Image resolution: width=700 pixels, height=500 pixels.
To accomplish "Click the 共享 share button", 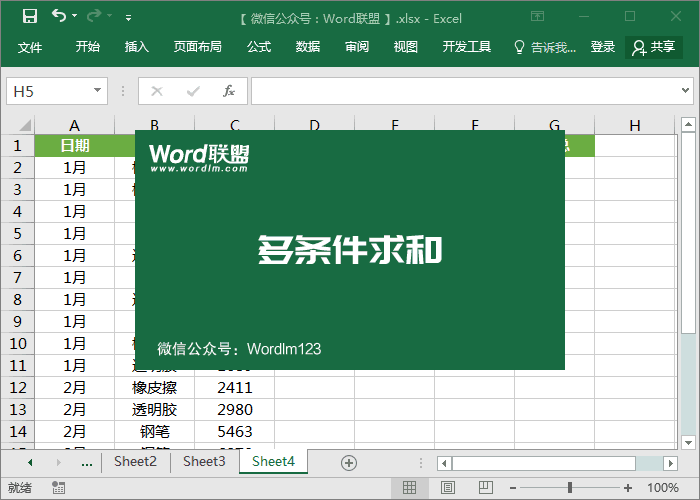I will (x=654, y=47).
